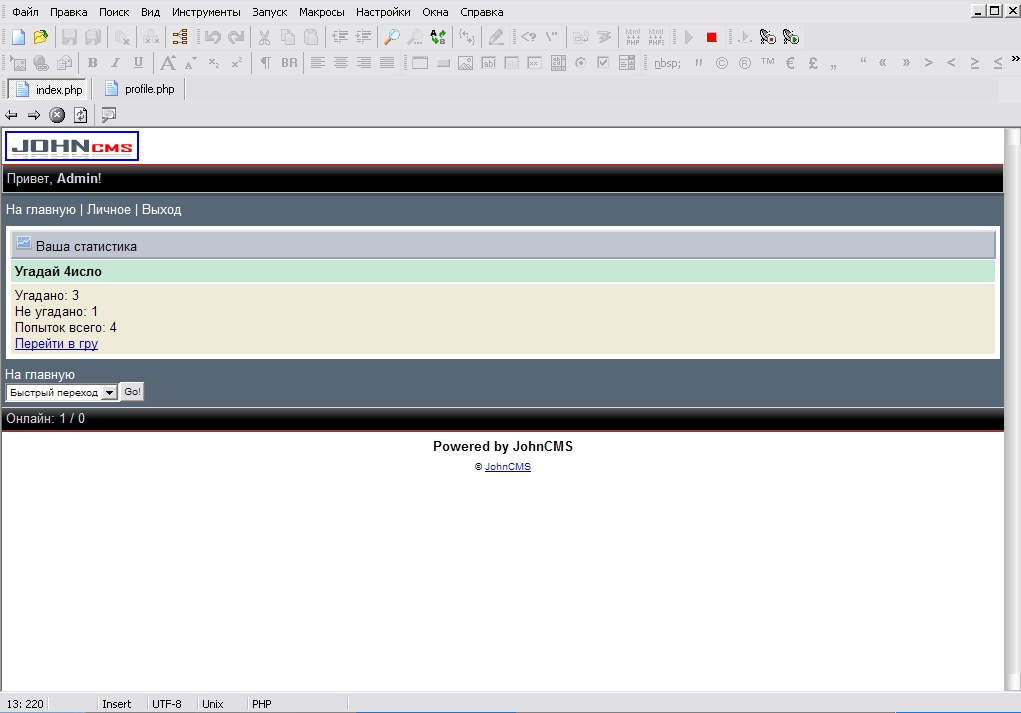Expand hidden toolbar items chevron
This screenshot has width=1021, height=713.
(1015, 59)
